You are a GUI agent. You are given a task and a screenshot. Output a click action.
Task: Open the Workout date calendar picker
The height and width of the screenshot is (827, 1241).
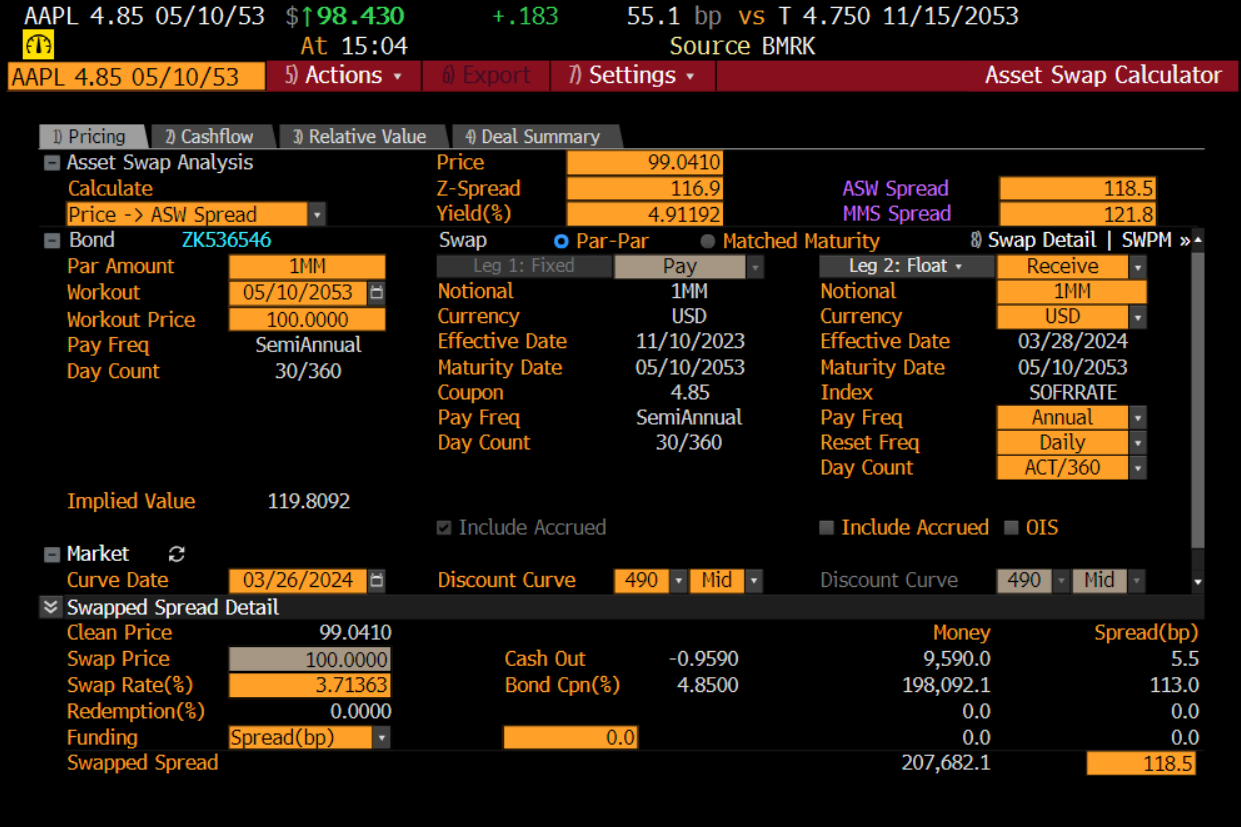376,293
